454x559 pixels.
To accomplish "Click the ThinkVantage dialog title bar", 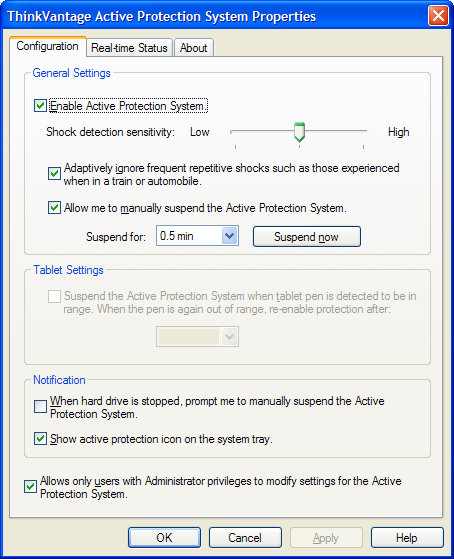I will pos(214,16).
